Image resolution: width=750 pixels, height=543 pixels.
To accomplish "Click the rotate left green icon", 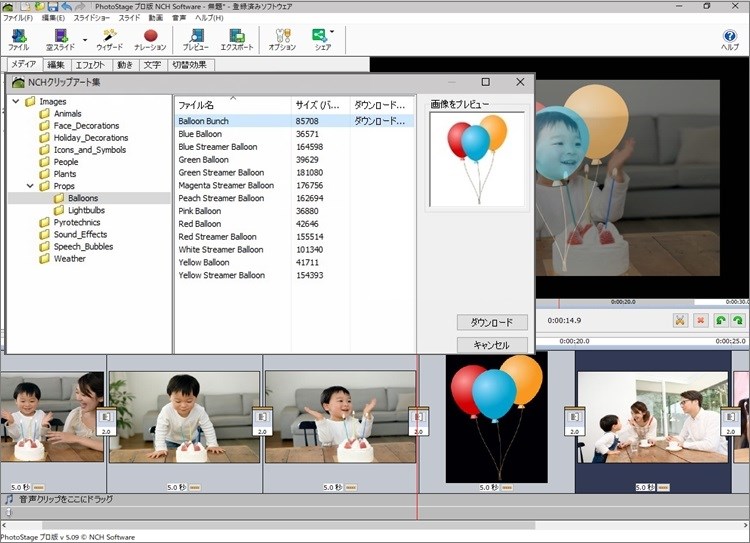I will pos(720,320).
